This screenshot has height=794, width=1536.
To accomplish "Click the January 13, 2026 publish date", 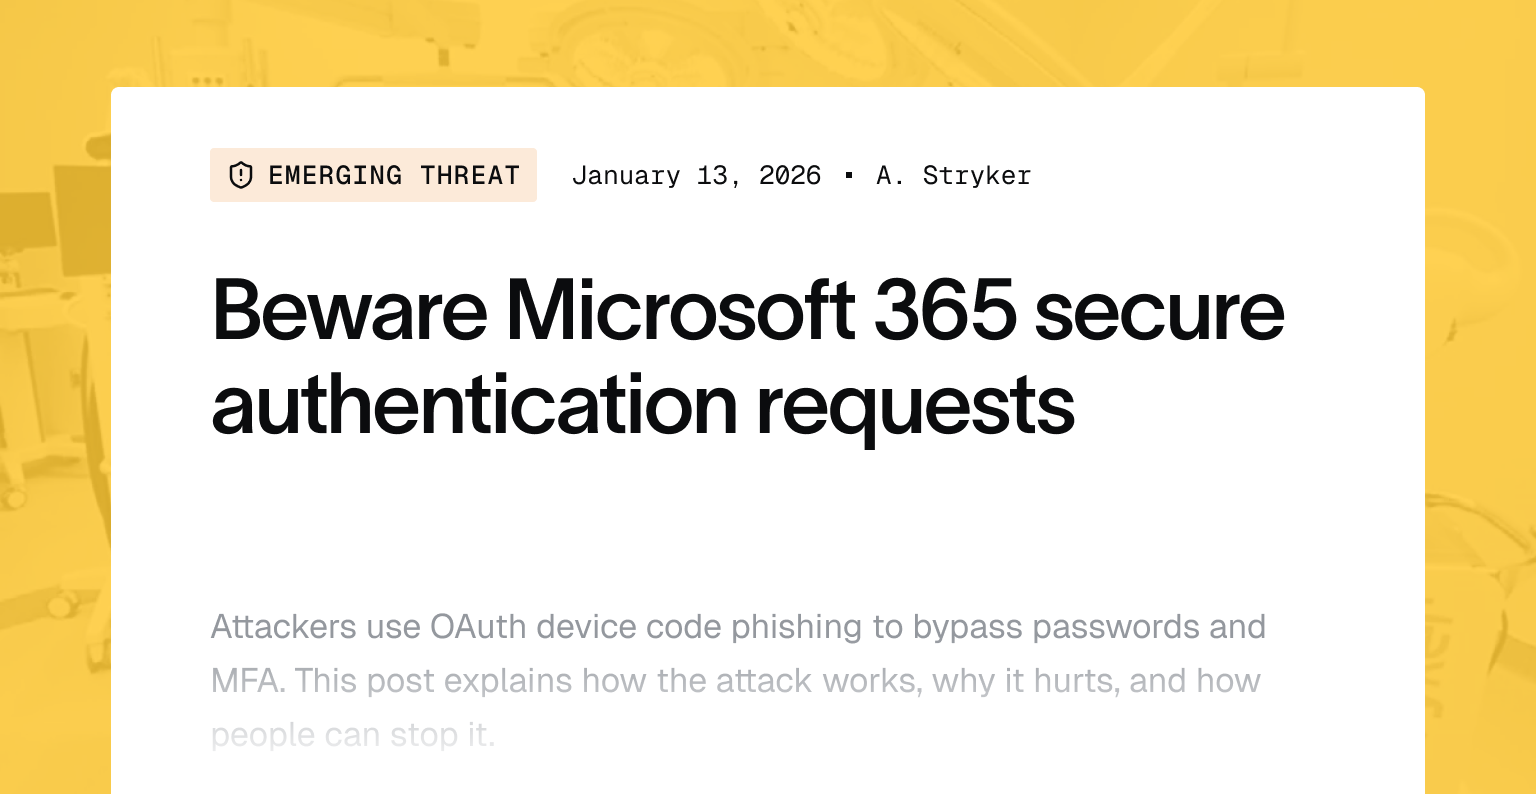I will click(696, 176).
